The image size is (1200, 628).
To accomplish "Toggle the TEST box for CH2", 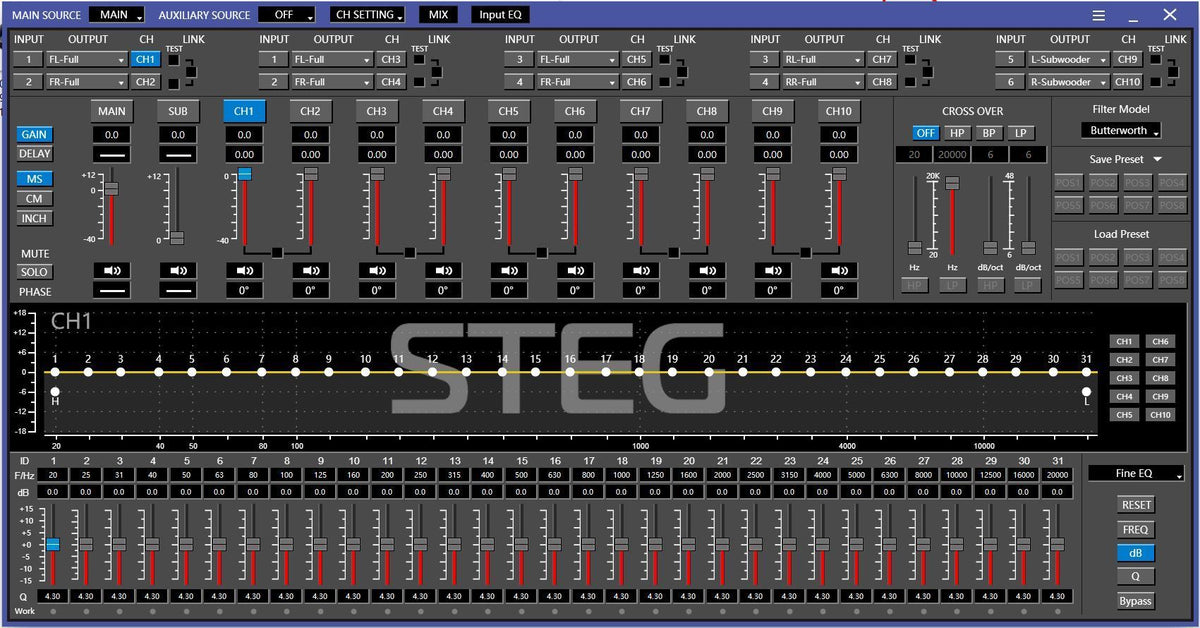I will [x=173, y=82].
